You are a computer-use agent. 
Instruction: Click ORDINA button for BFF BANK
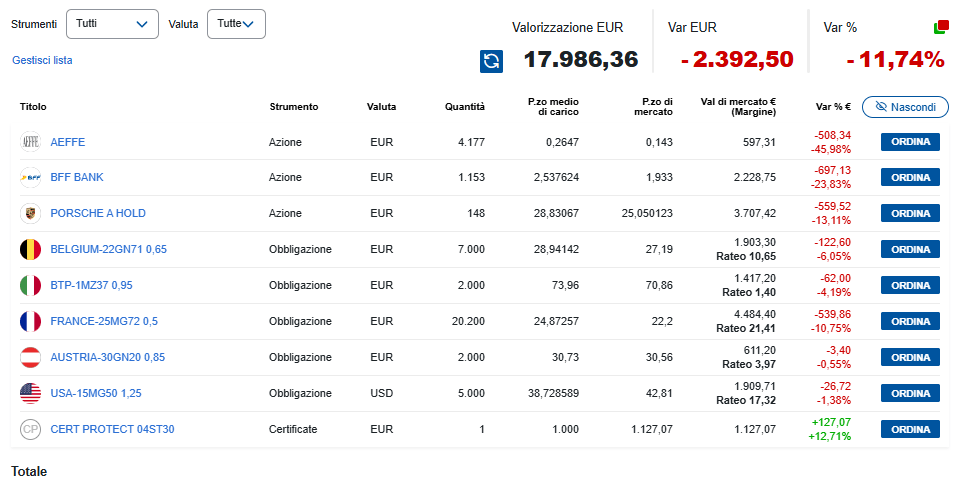coord(910,177)
